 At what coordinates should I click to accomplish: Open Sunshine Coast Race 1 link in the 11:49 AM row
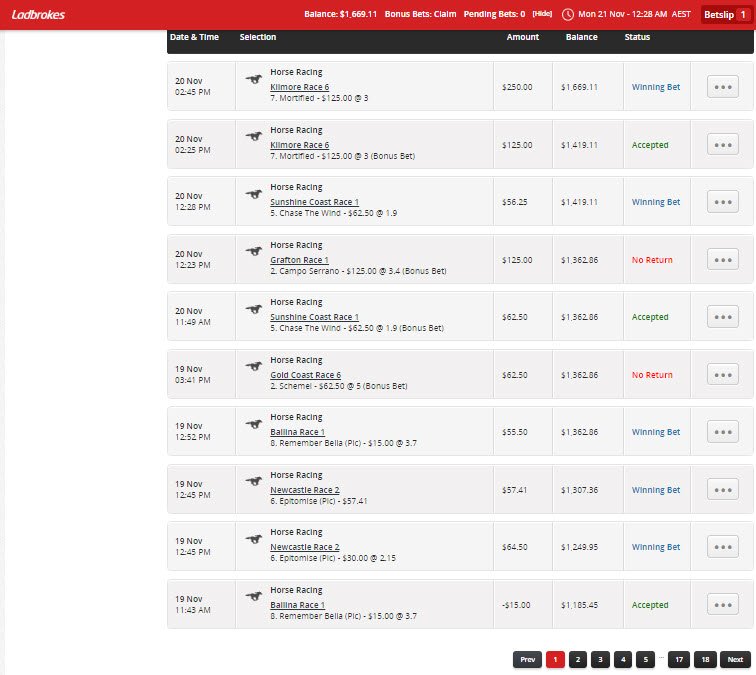[314, 317]
